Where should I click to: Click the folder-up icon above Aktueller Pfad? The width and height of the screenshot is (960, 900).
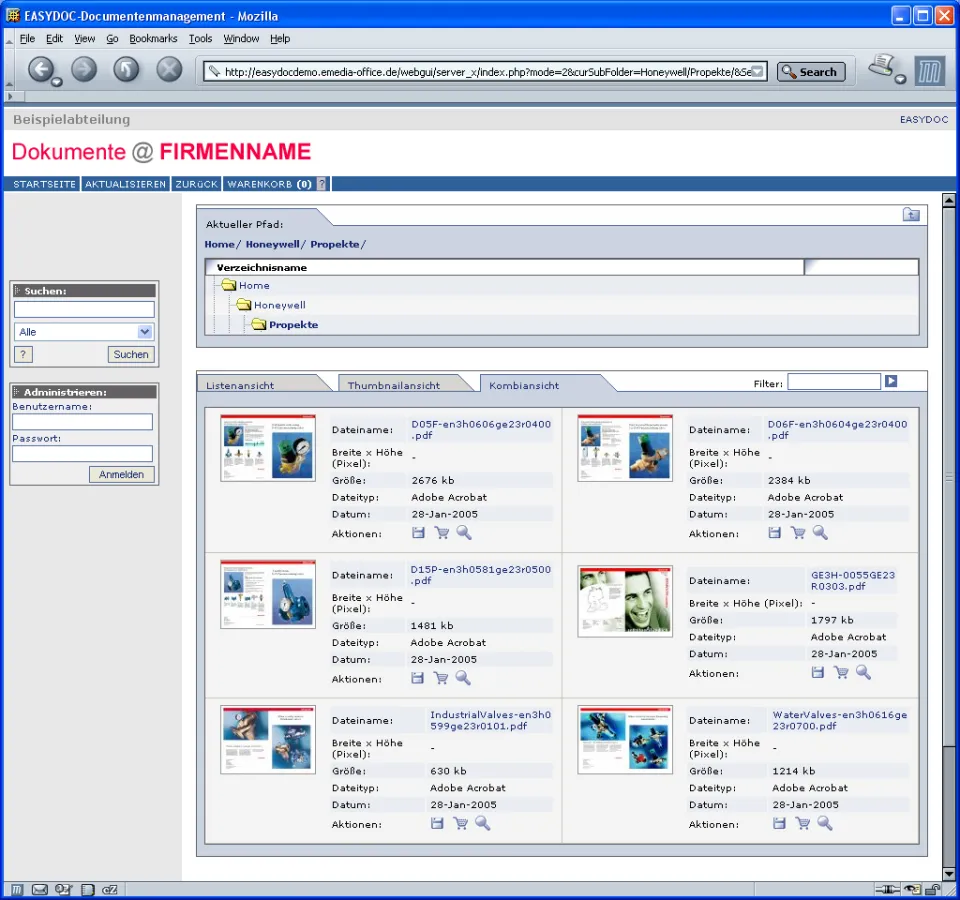[x=910, y=214]
